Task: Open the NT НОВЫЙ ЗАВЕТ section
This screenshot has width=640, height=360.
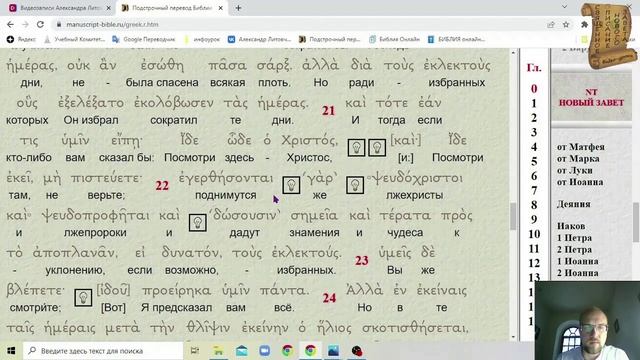Action: 591,98
